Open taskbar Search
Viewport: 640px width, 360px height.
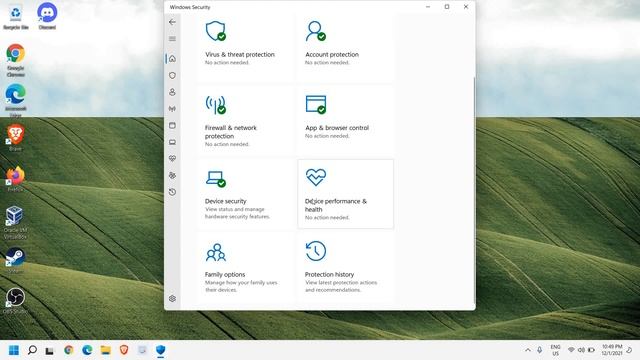coord(32,350)
